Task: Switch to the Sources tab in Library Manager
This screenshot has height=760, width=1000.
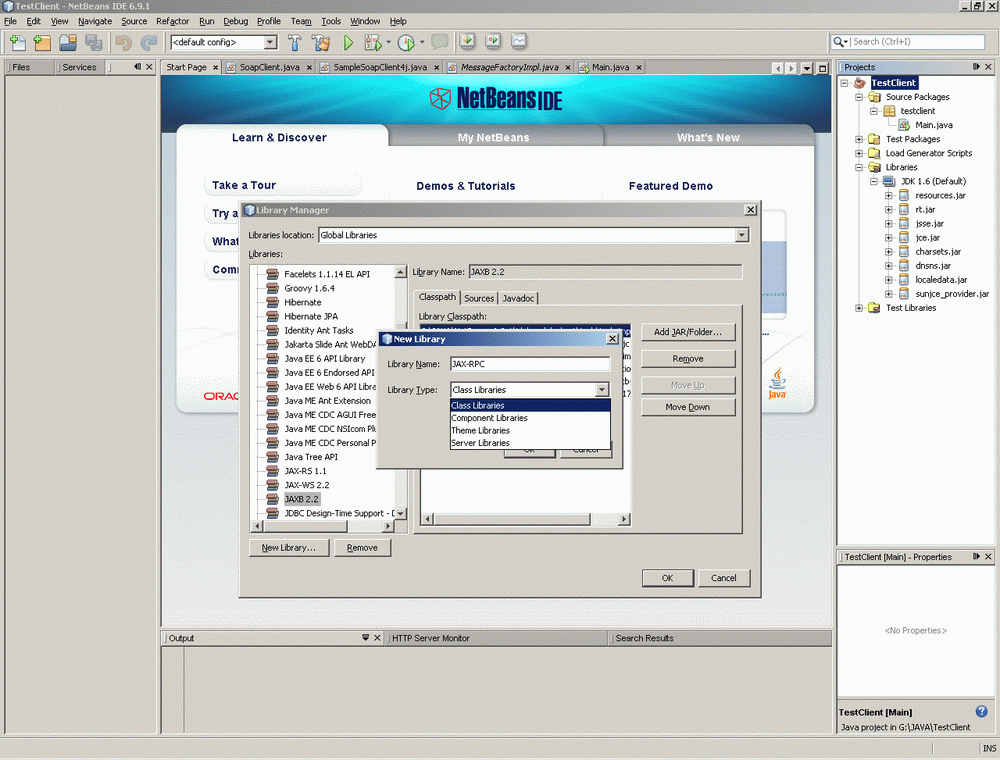Action: (479, 298)
